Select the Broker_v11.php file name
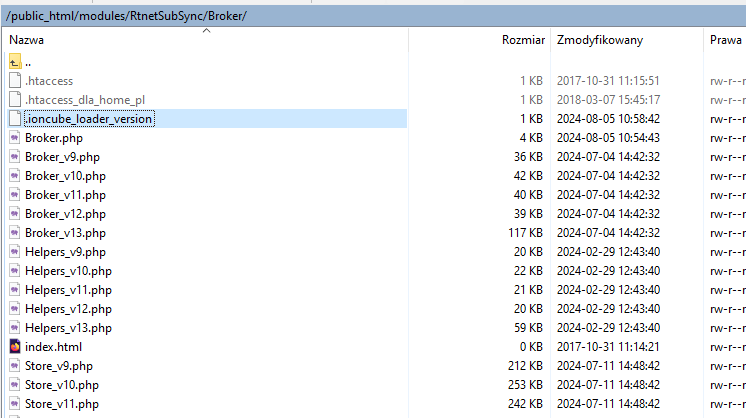This screenshot has height=418, width=746. click(x=65, y=195)
